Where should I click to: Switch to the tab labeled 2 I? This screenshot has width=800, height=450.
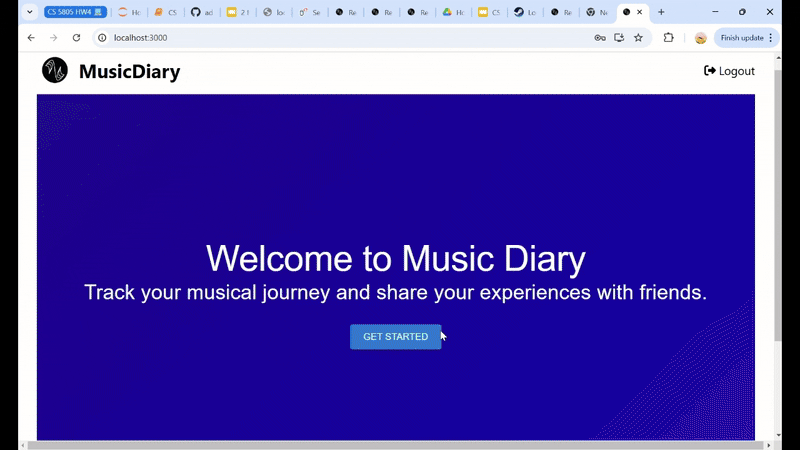(238, 12)
